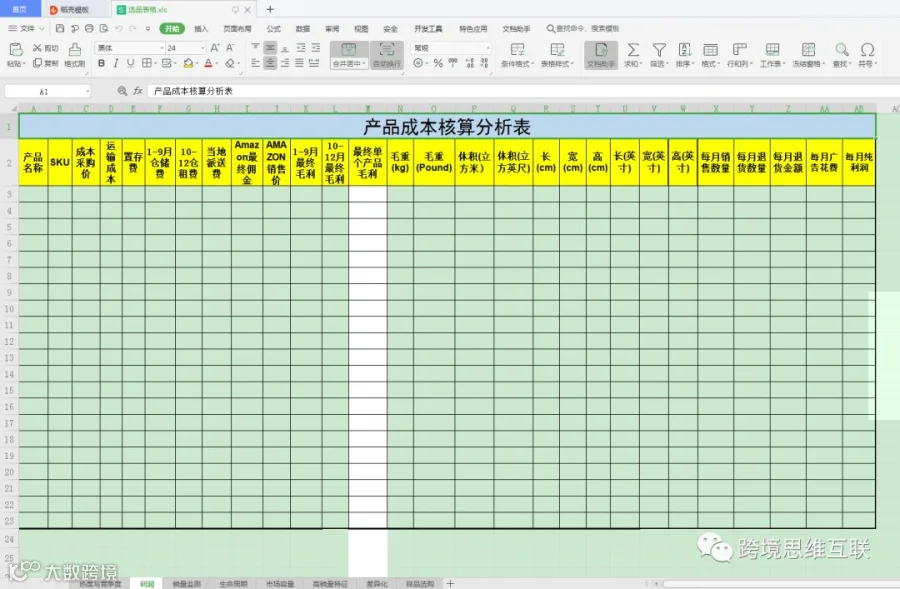Click the Conditional Formatting icon
This screenshot has width=900, height=589.
pos(517,50)
